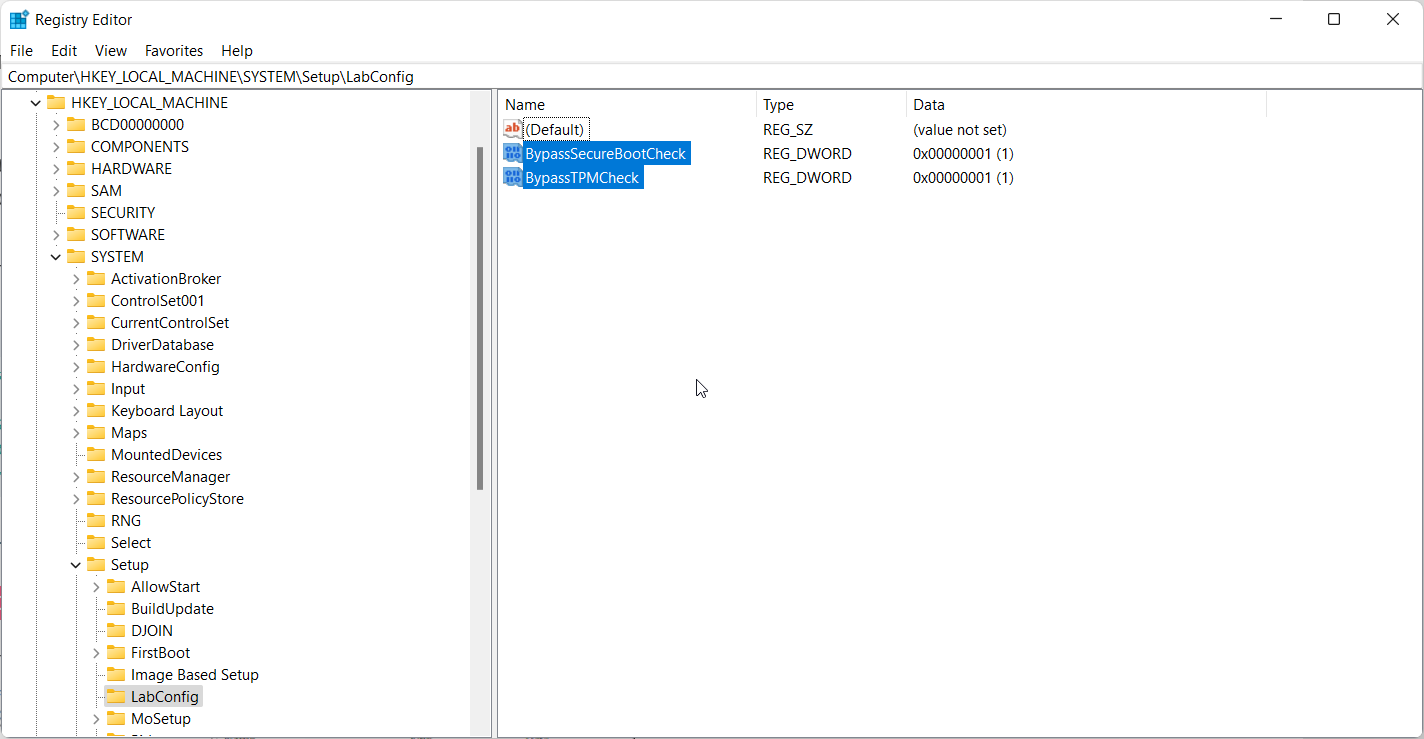The height and width of the screenshot is (739, 1424).
Task: Select the ResourcePolicyStore key label
Action: (x=177, y=498)
